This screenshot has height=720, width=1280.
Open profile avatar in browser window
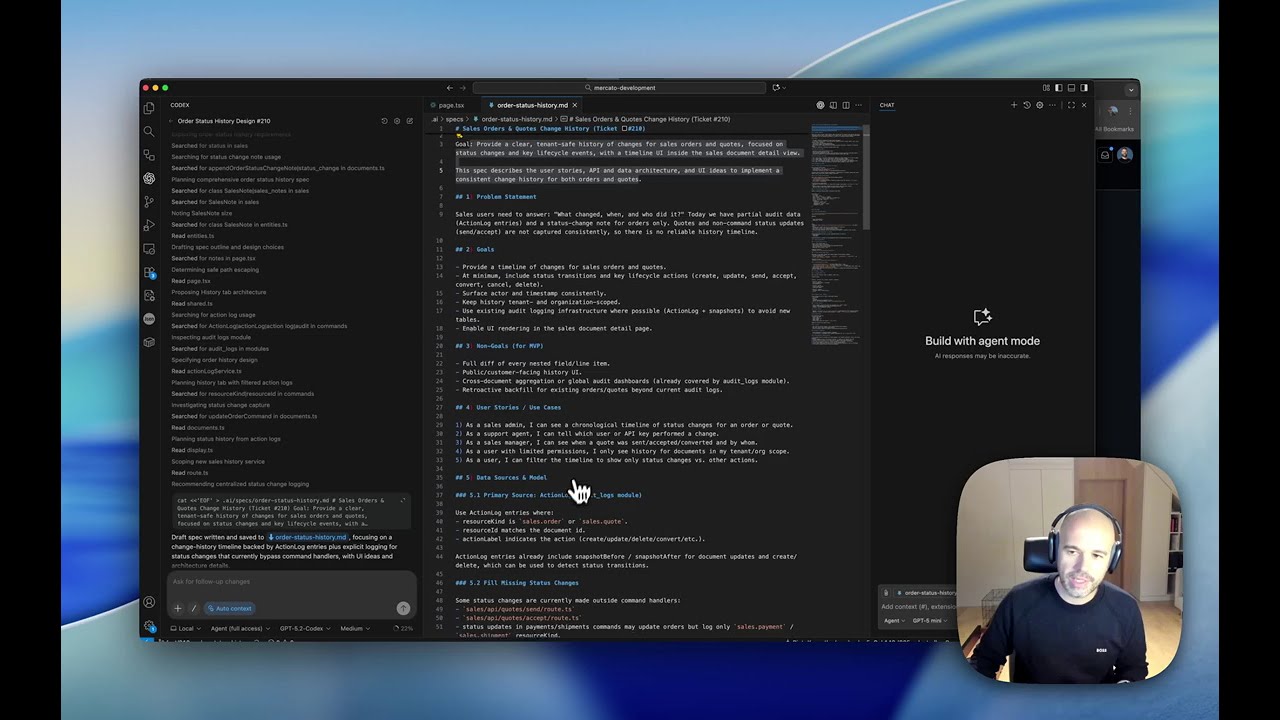click(x=1125, y=154)
